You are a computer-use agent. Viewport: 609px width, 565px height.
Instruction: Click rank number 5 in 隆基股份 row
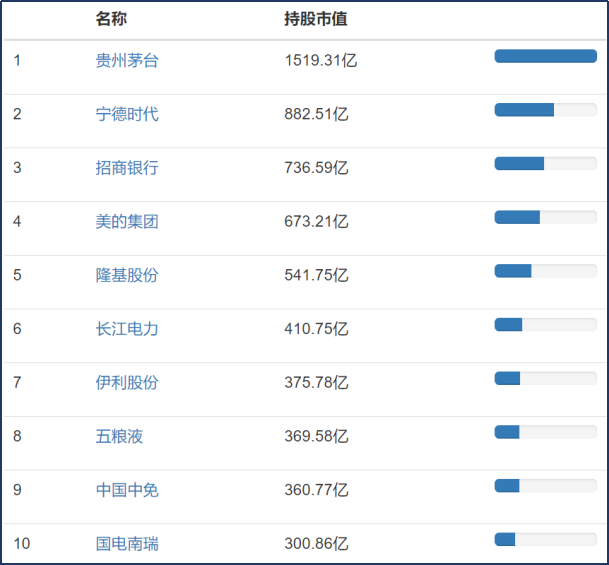pyautogui.click(x=17, y=275)
